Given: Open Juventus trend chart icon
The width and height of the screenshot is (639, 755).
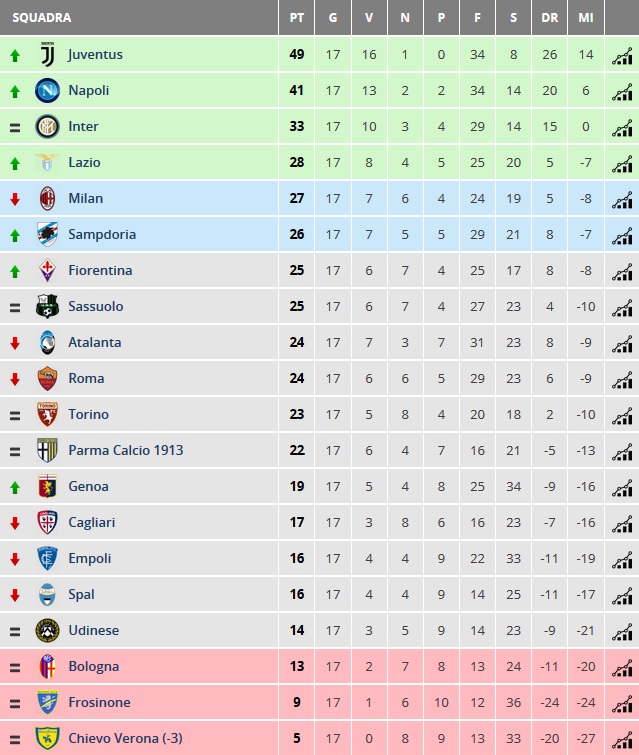Looking at the screenshot, I should 622,56.
